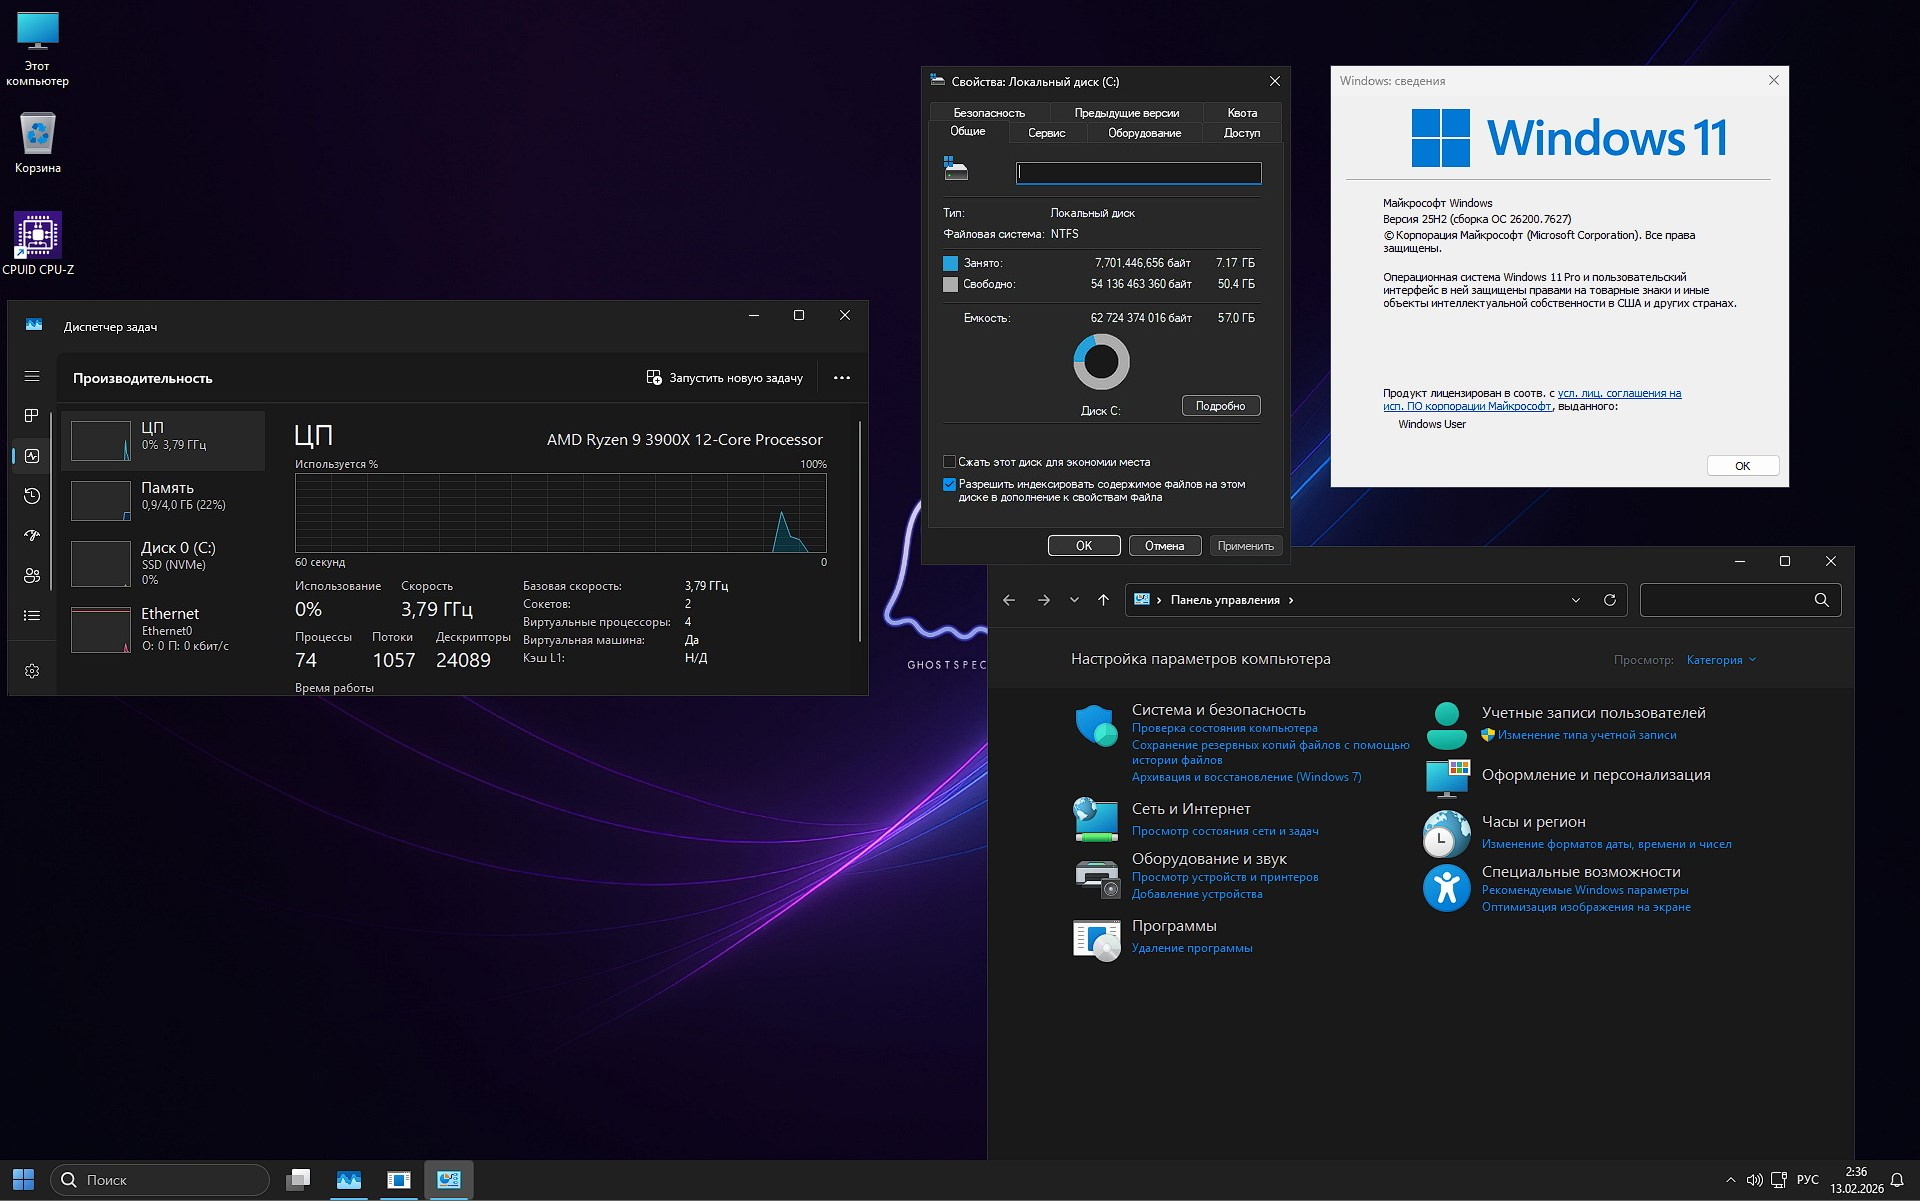
Task: Switch to the Сервис tab in disk properties
Action: [x=1046, y=132]
